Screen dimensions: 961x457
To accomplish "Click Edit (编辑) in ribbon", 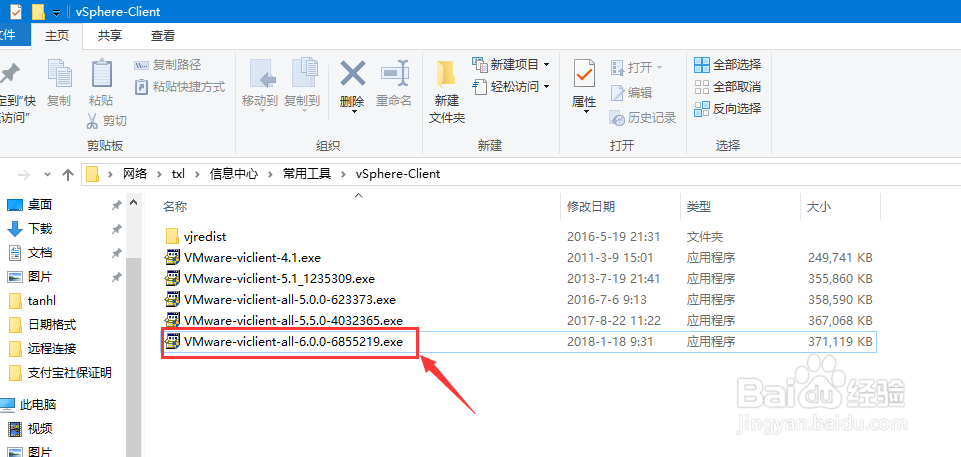I will click(x=631, y=93).
